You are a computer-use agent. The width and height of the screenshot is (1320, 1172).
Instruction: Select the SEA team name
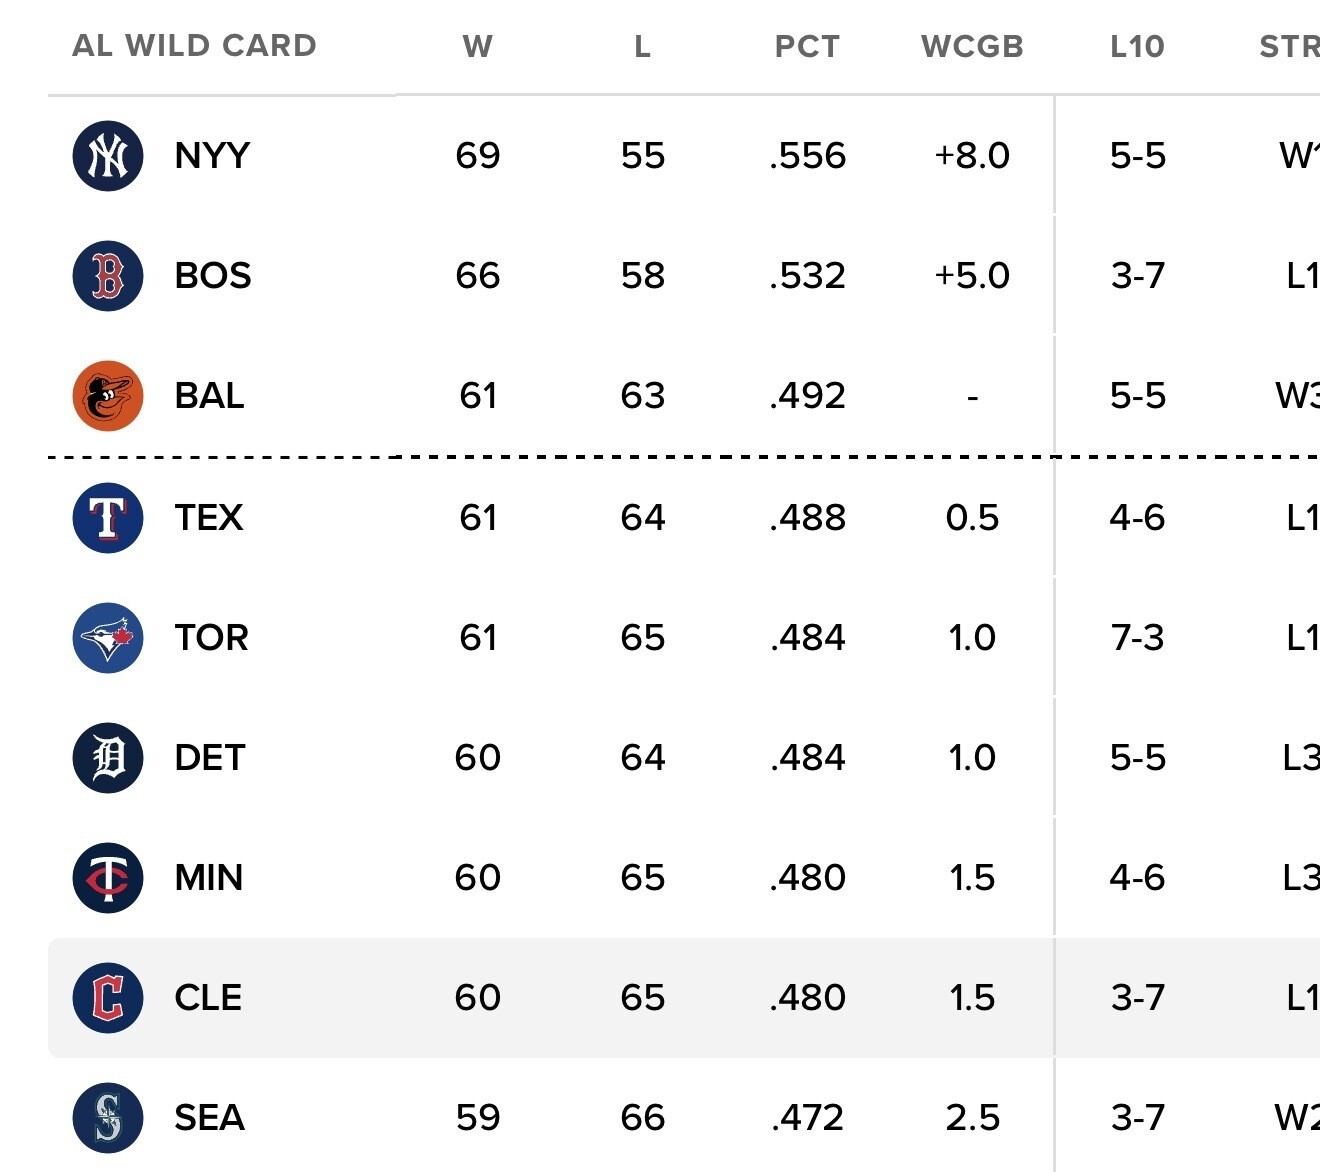tap(210, 1118)
